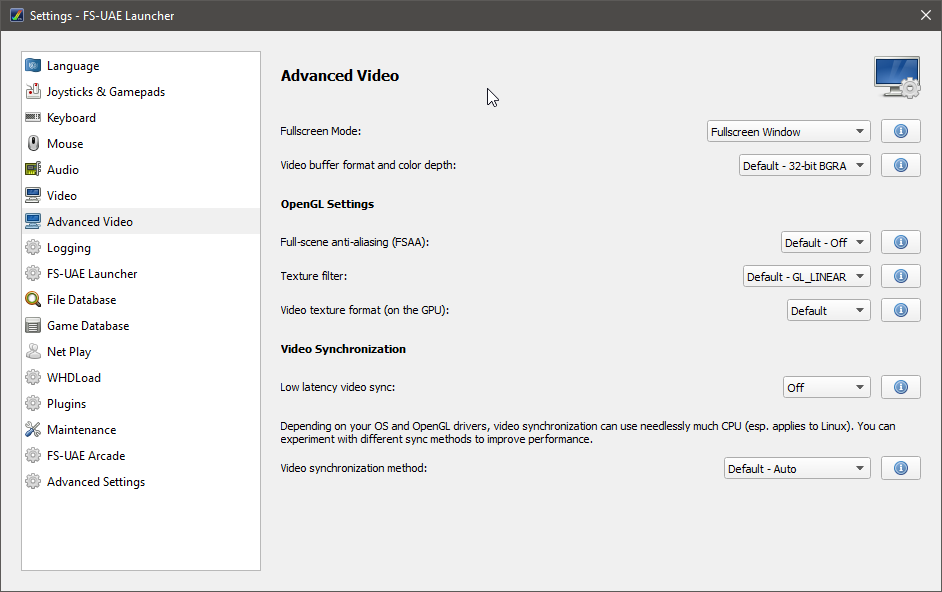Expand the FSAA Default - Off dropdown
The width and height of the screenshot is (942, 592).
[825, 243]
